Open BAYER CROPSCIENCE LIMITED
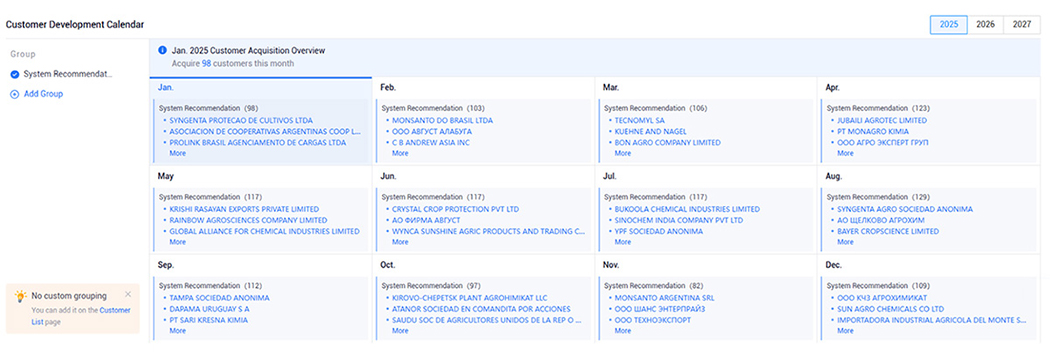 (x=888, y=232)
